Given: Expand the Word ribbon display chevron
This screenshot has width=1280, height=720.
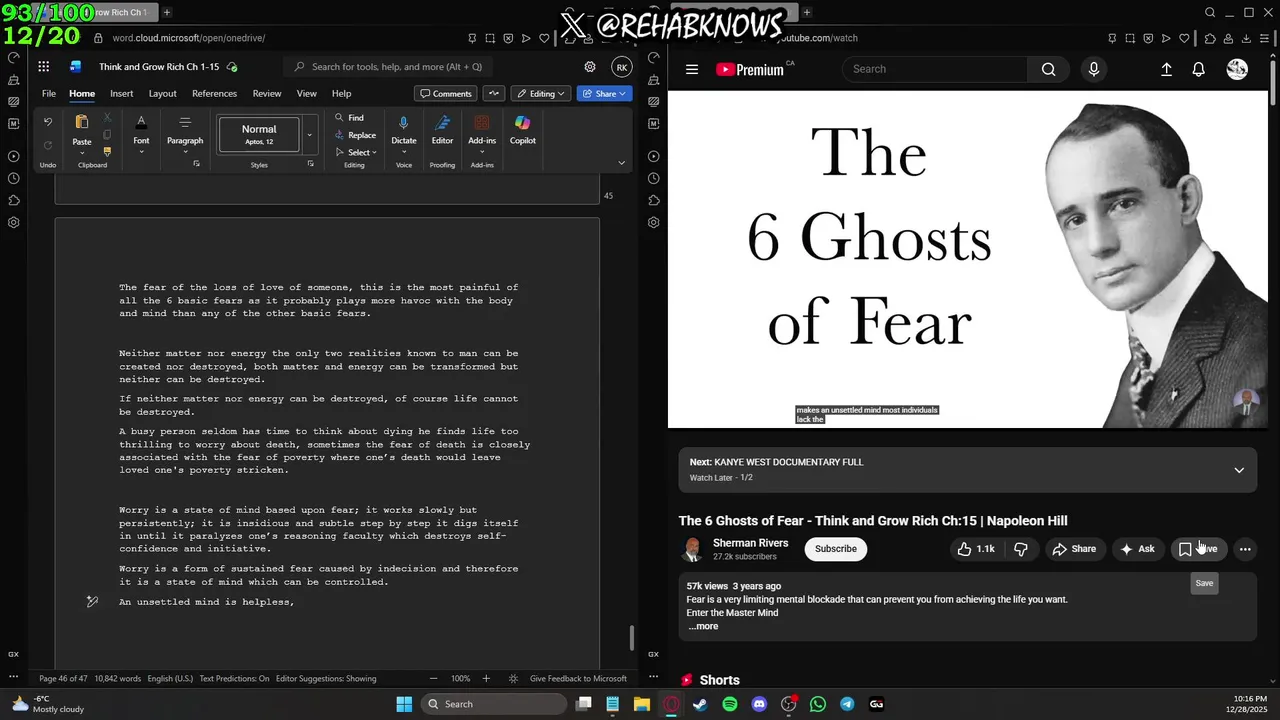Looking at the screenshot, I should tap(621, 163).
